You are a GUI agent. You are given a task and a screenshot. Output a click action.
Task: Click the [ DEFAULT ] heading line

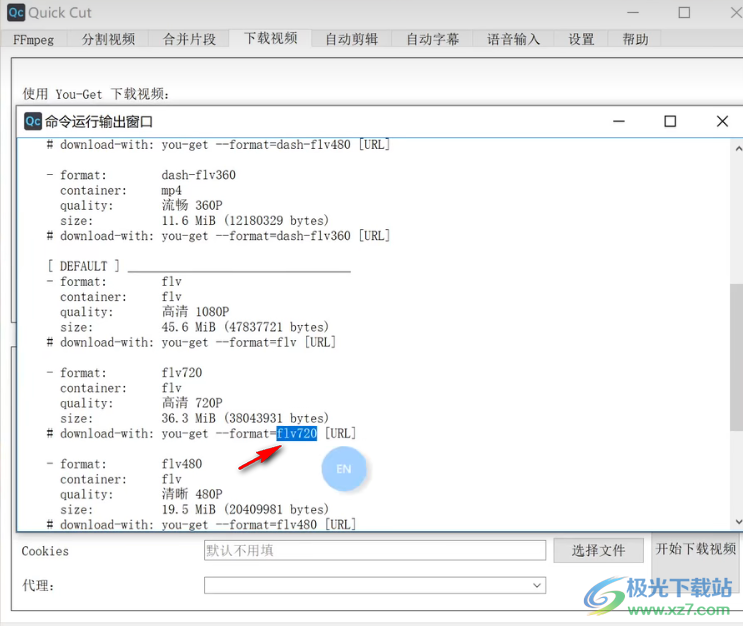[x=199, y=266]
